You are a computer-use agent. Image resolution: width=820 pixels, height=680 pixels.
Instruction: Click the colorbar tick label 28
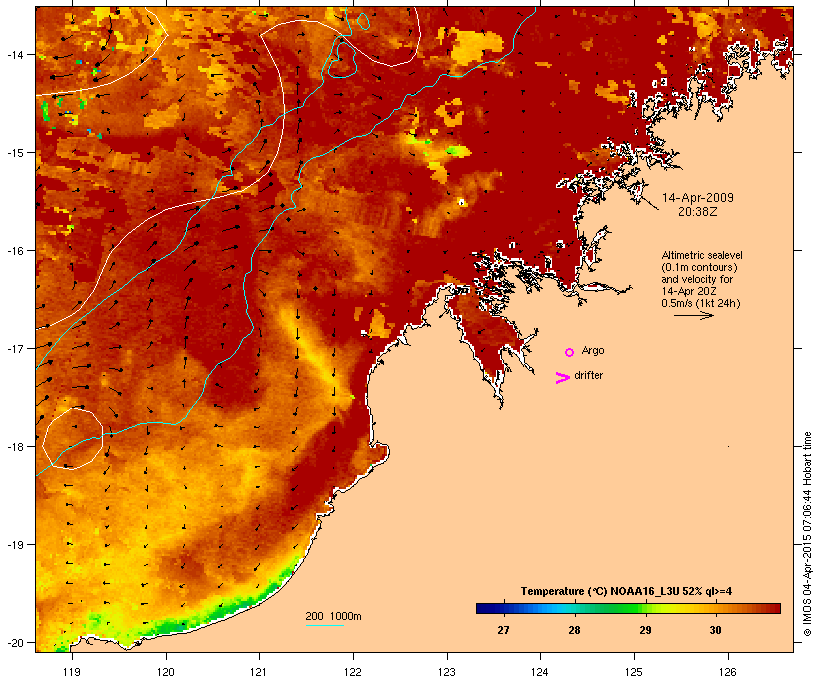point(574,630)
